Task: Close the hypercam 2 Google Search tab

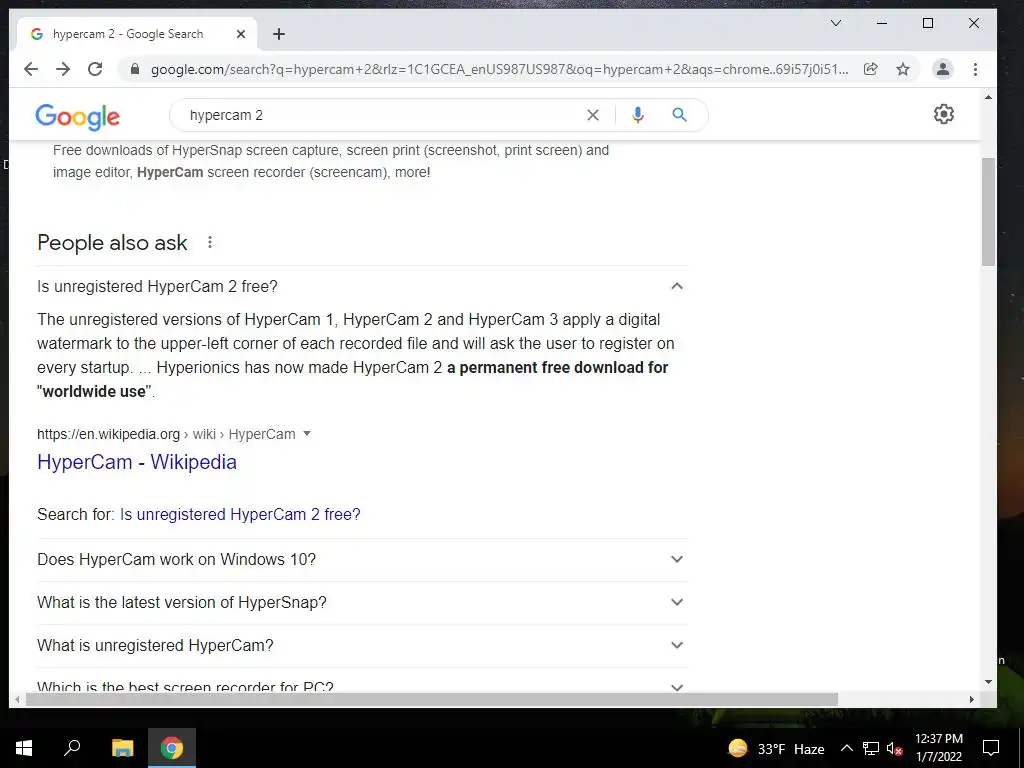Action: (x=241, y=34)
